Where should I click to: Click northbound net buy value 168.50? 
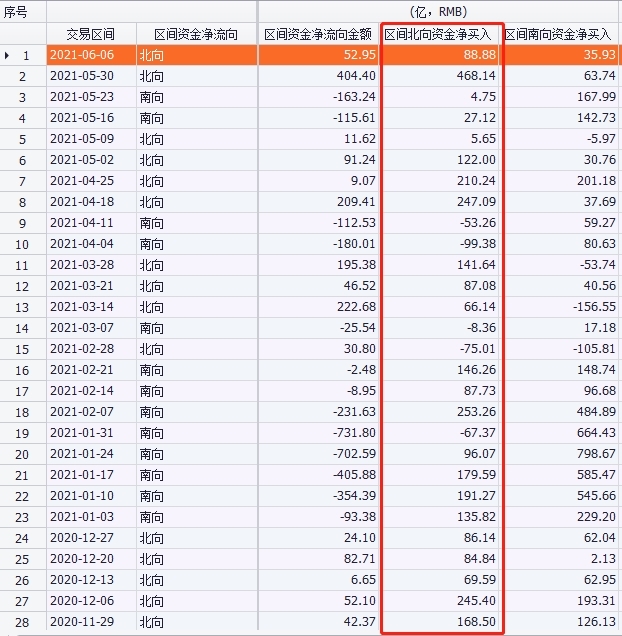point(439,622)
